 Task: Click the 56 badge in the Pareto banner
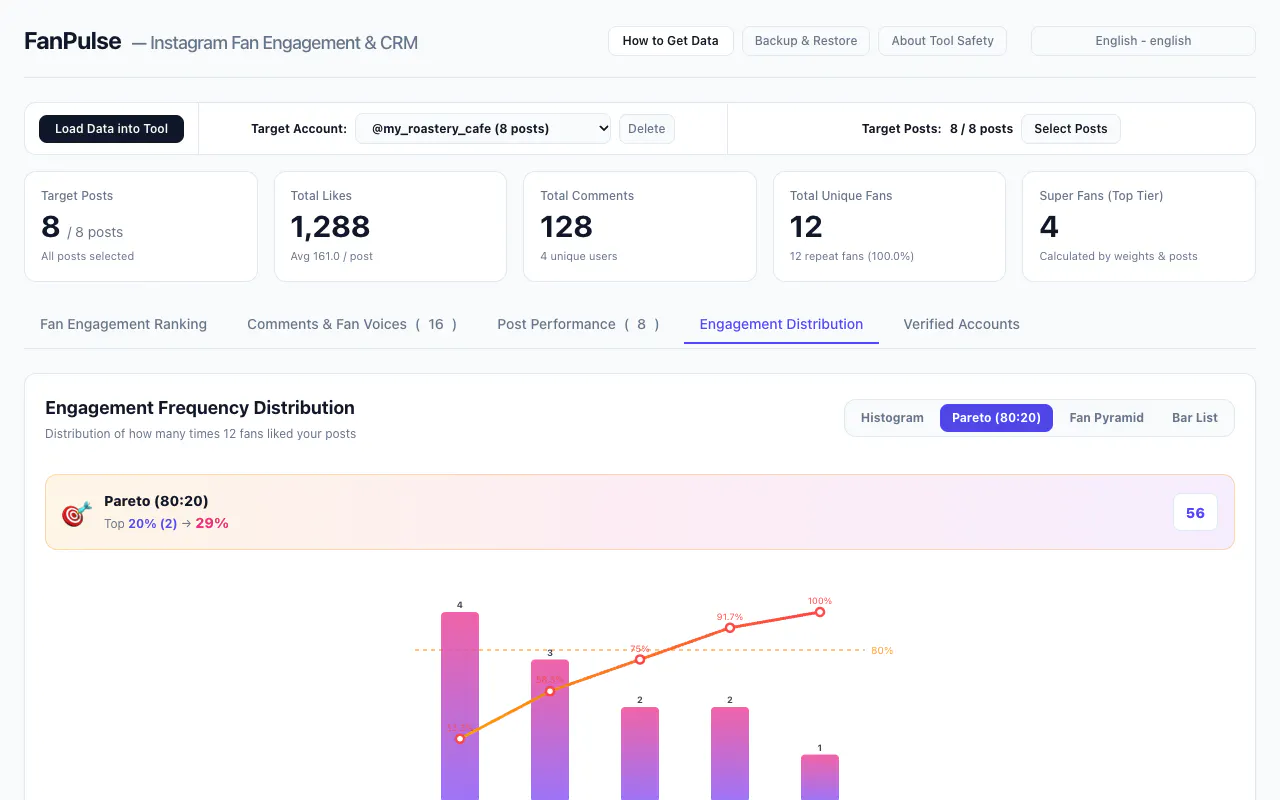tap(1195, 513)
